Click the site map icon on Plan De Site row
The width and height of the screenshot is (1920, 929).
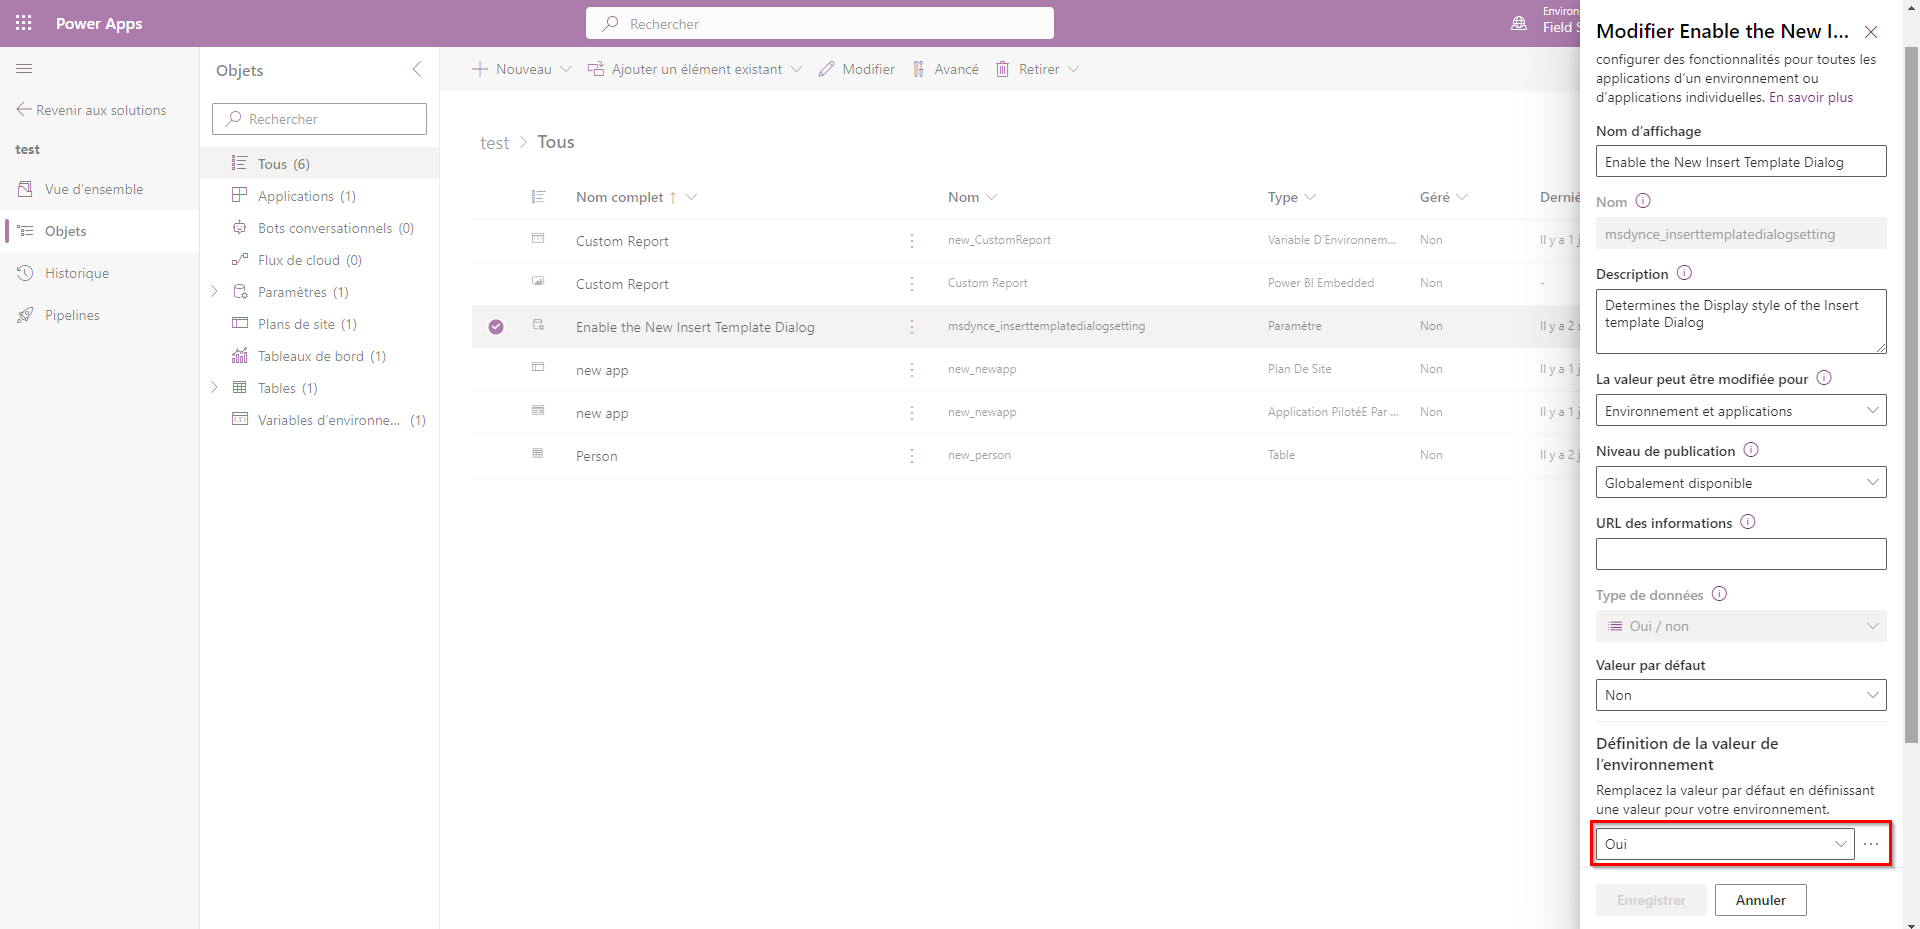pyautogui.click(x=538, y=367)
